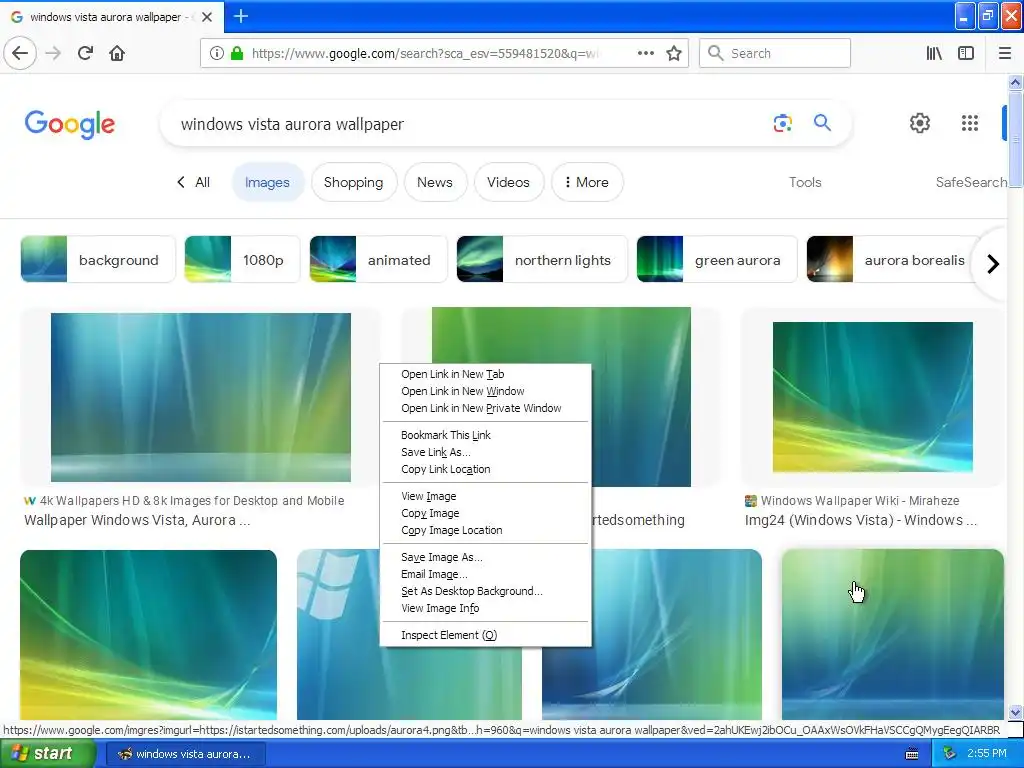1024x768 pixels.
Task: Open the Firefox hamburger menu
Action: pyautogui.click(x=1005, y=53)
